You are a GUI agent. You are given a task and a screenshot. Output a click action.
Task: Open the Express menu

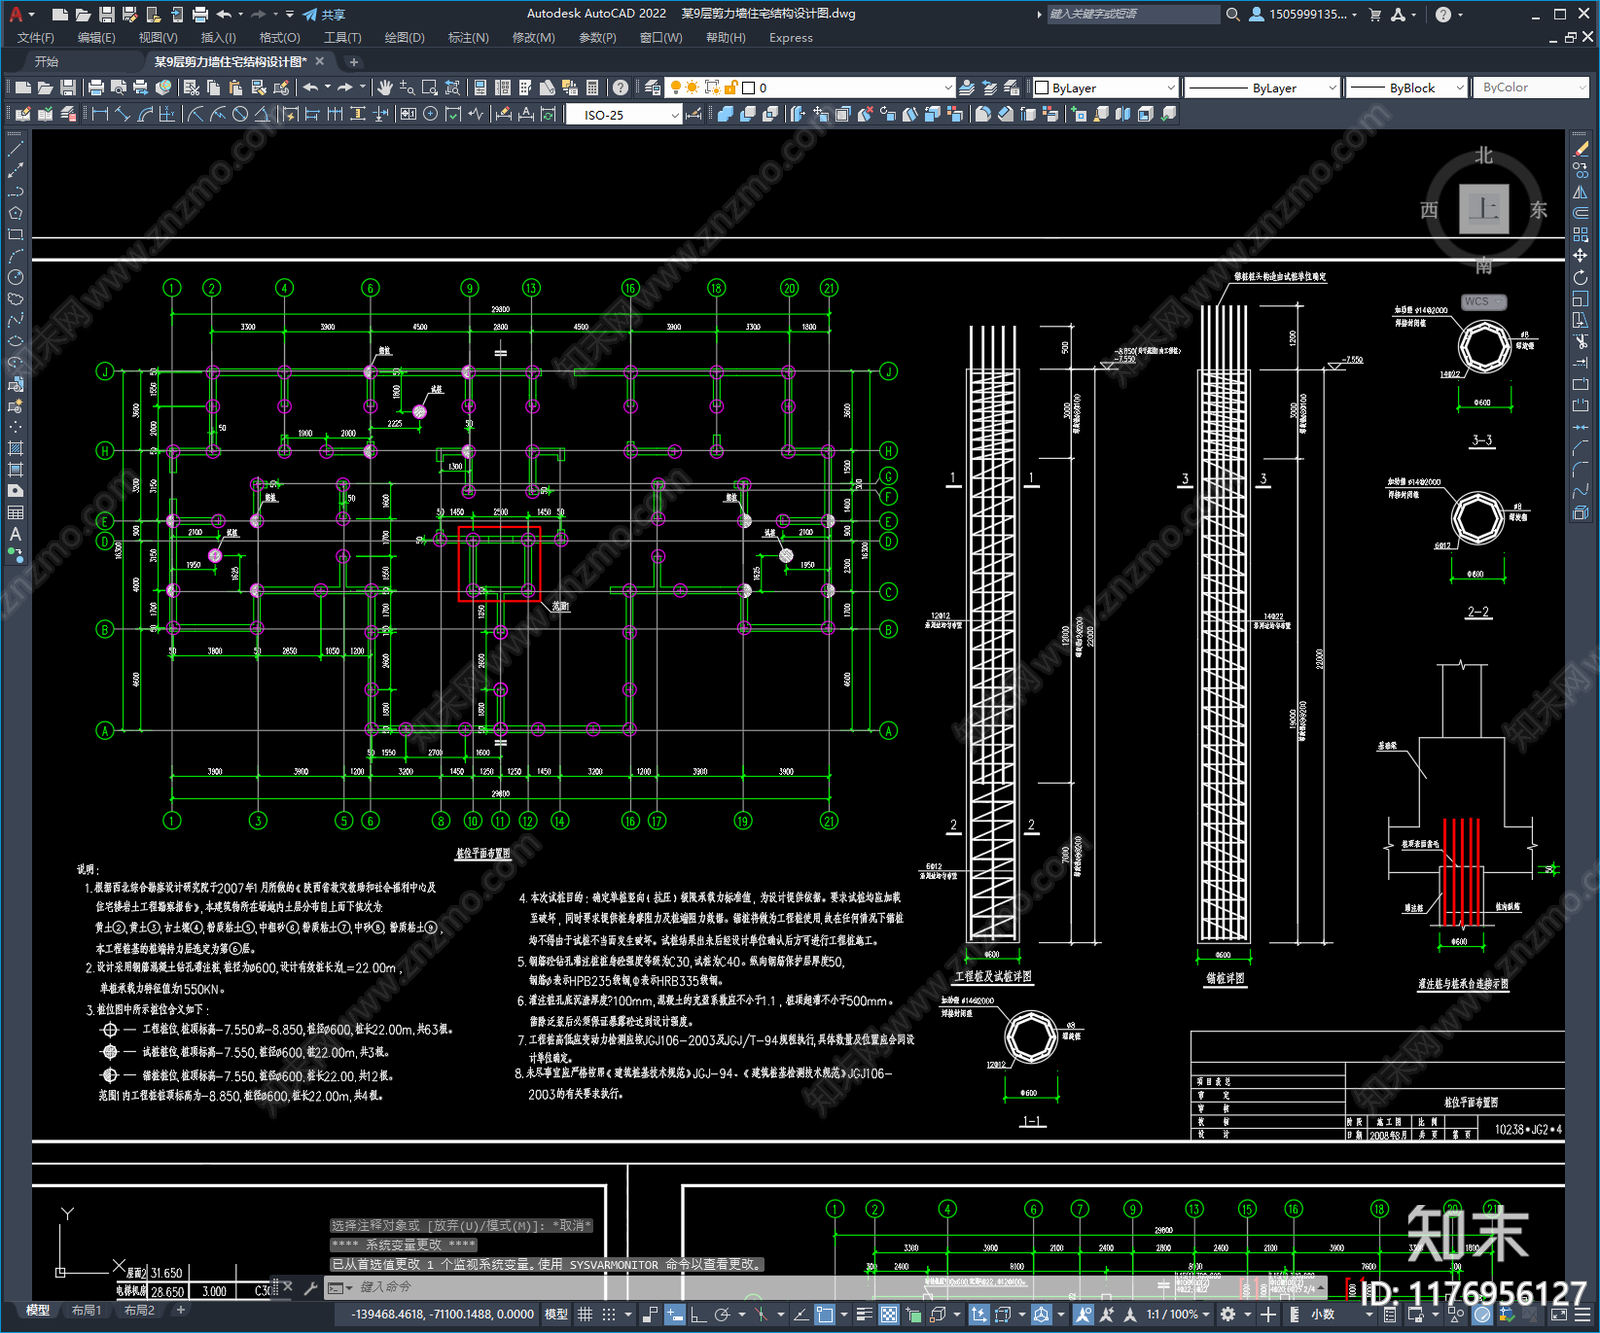point(791,38)
